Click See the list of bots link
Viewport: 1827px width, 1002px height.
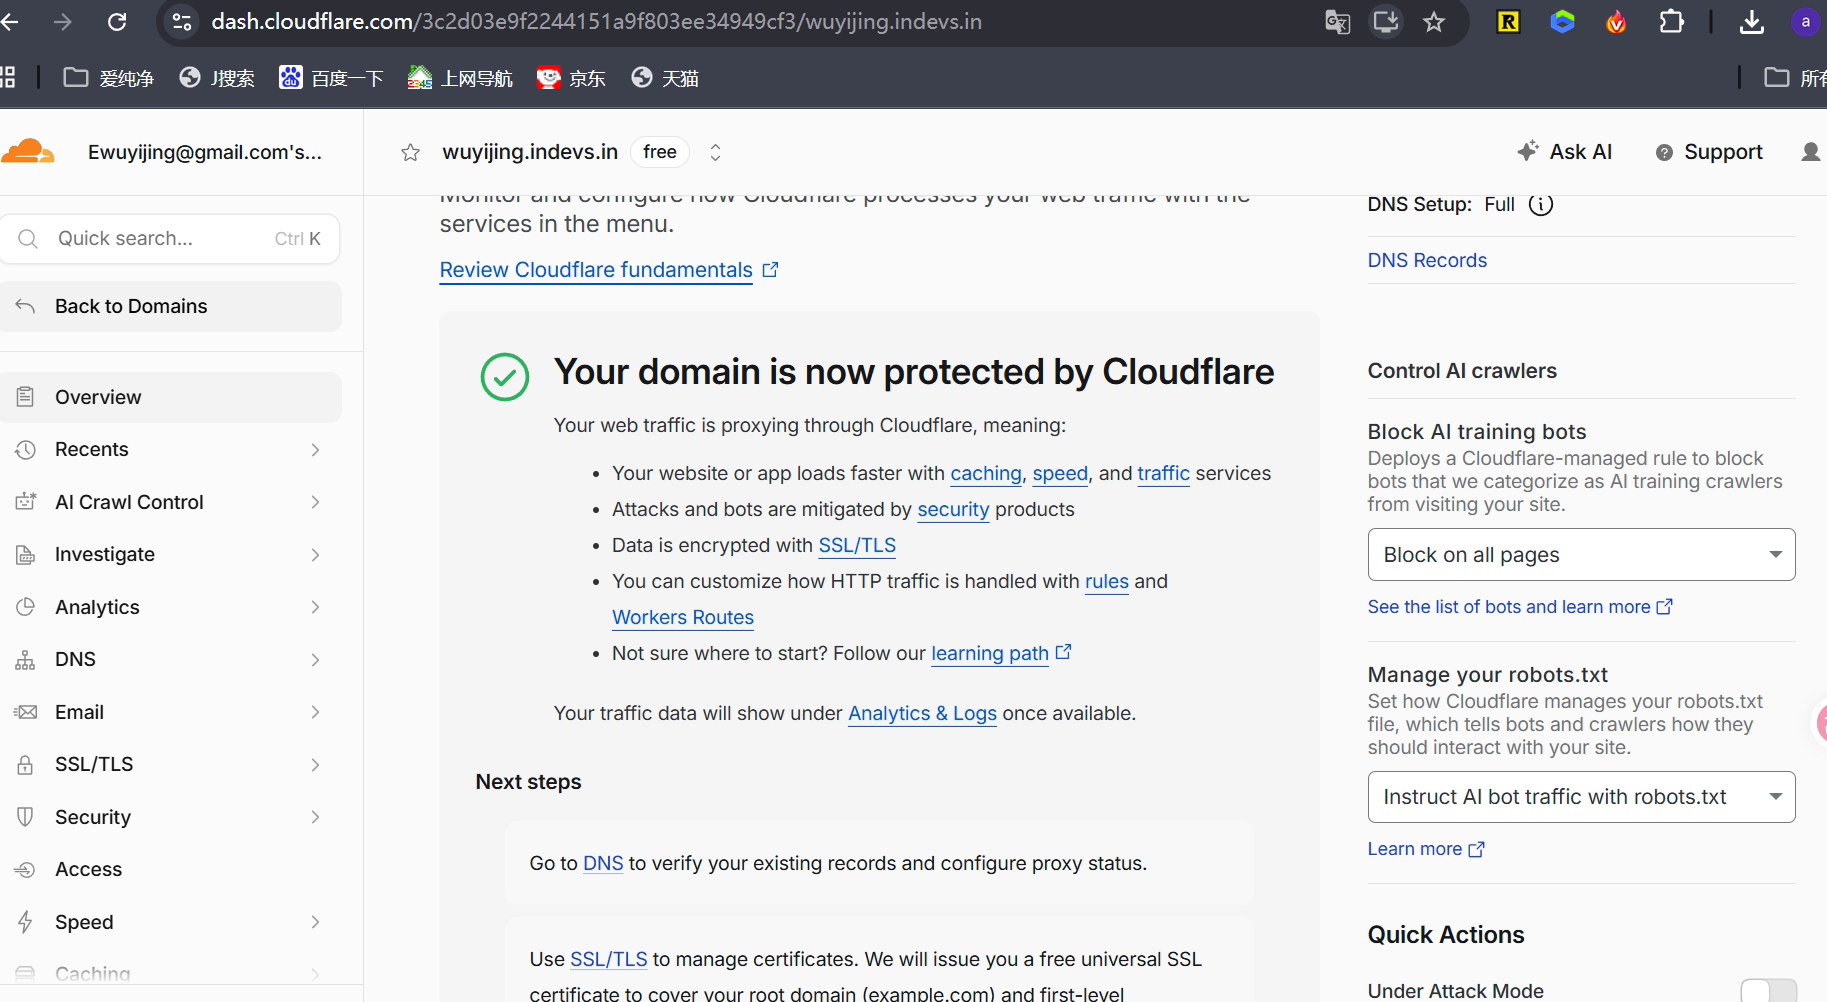[x=1520, y=607]
